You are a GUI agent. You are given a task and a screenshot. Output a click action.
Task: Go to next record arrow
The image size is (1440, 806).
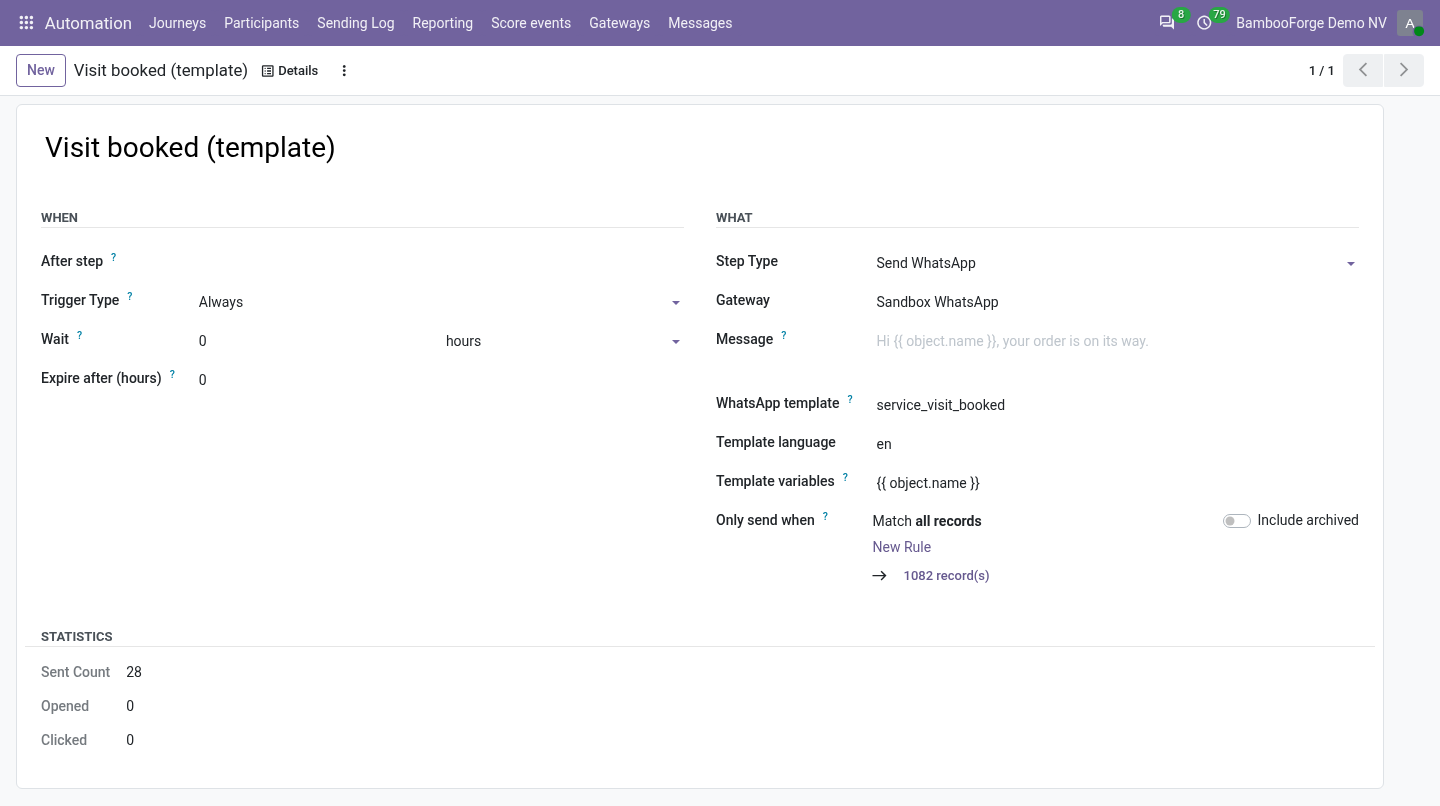(1404, 70)
